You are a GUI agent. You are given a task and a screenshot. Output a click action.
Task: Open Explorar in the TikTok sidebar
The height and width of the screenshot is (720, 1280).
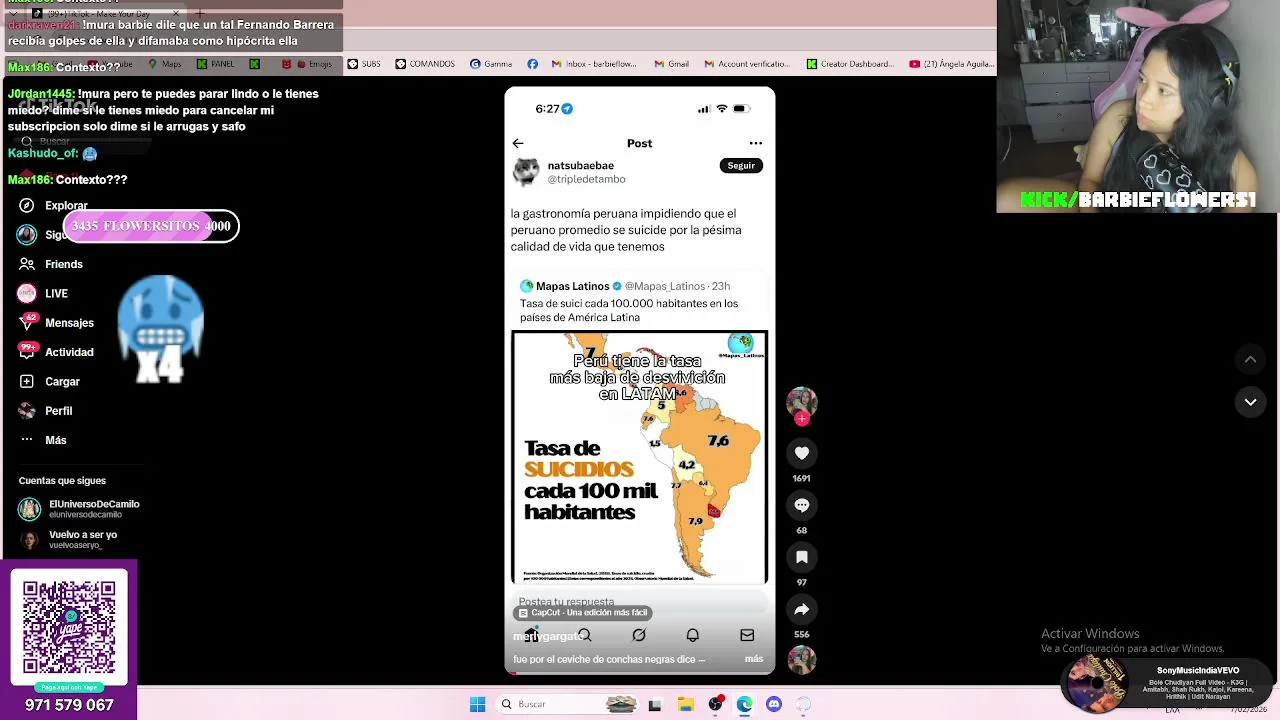[x=66, y=206]
